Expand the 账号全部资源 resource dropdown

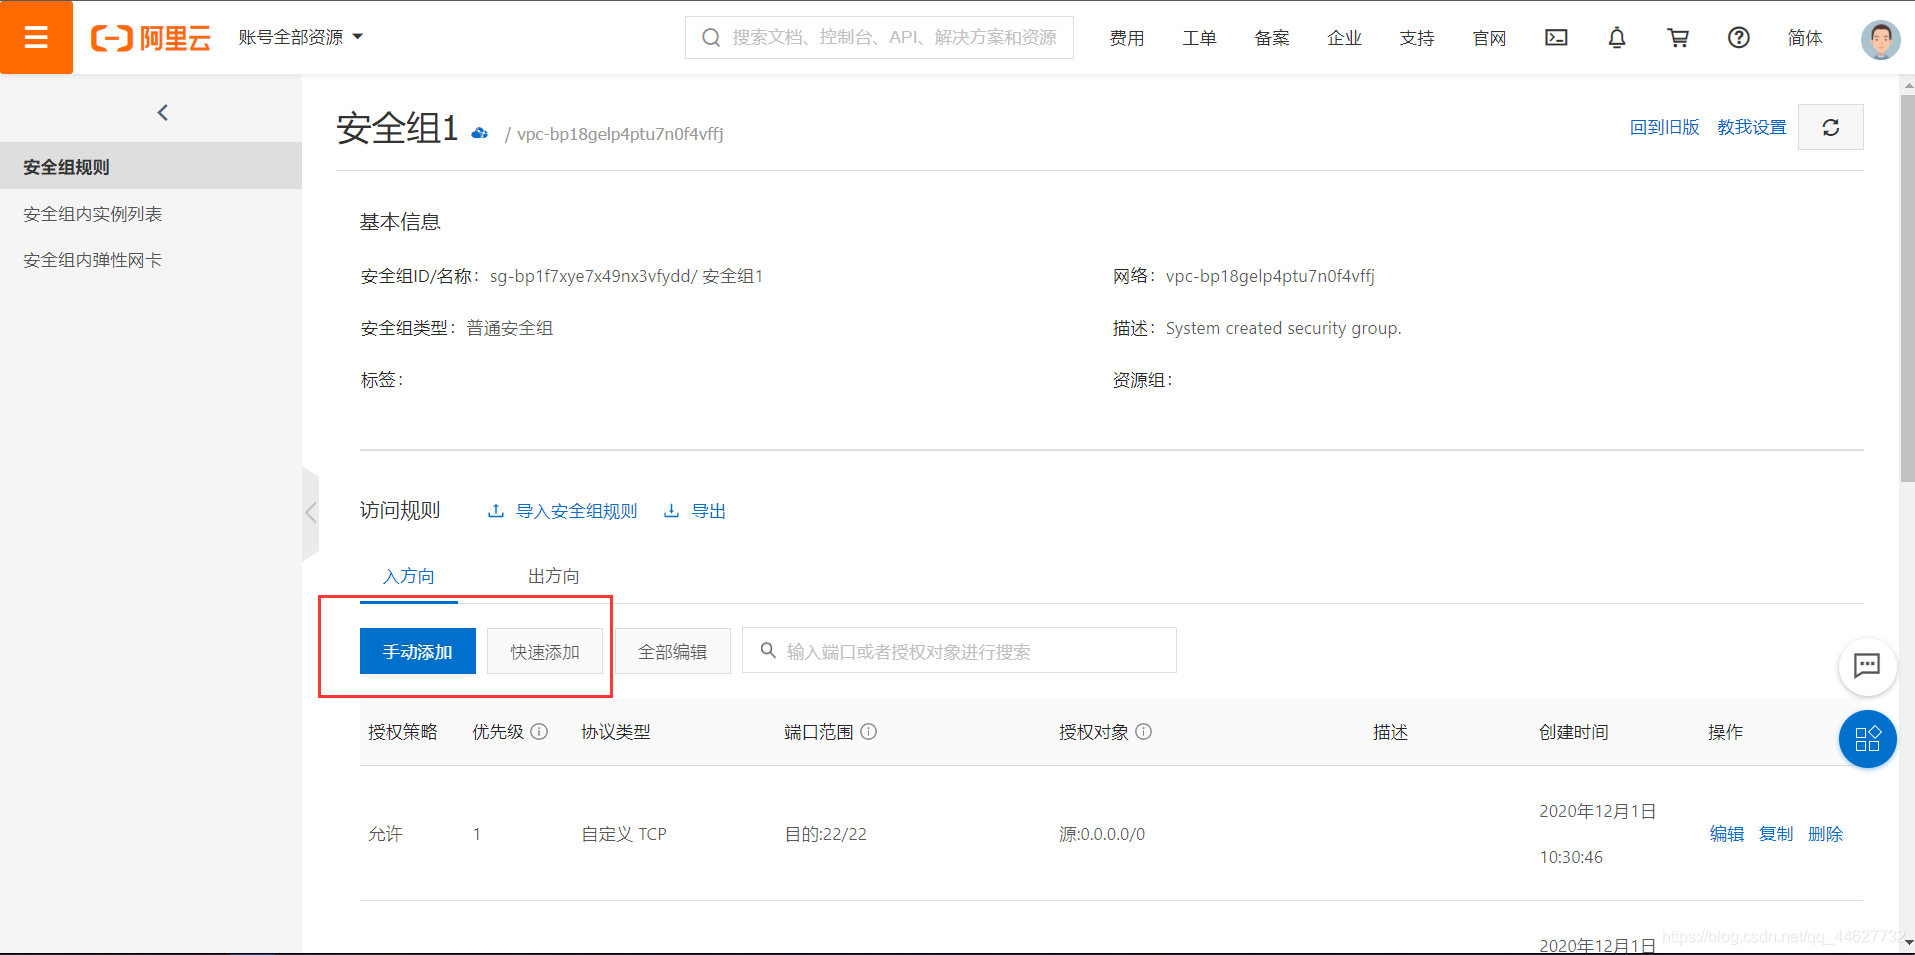coord(300,37)
